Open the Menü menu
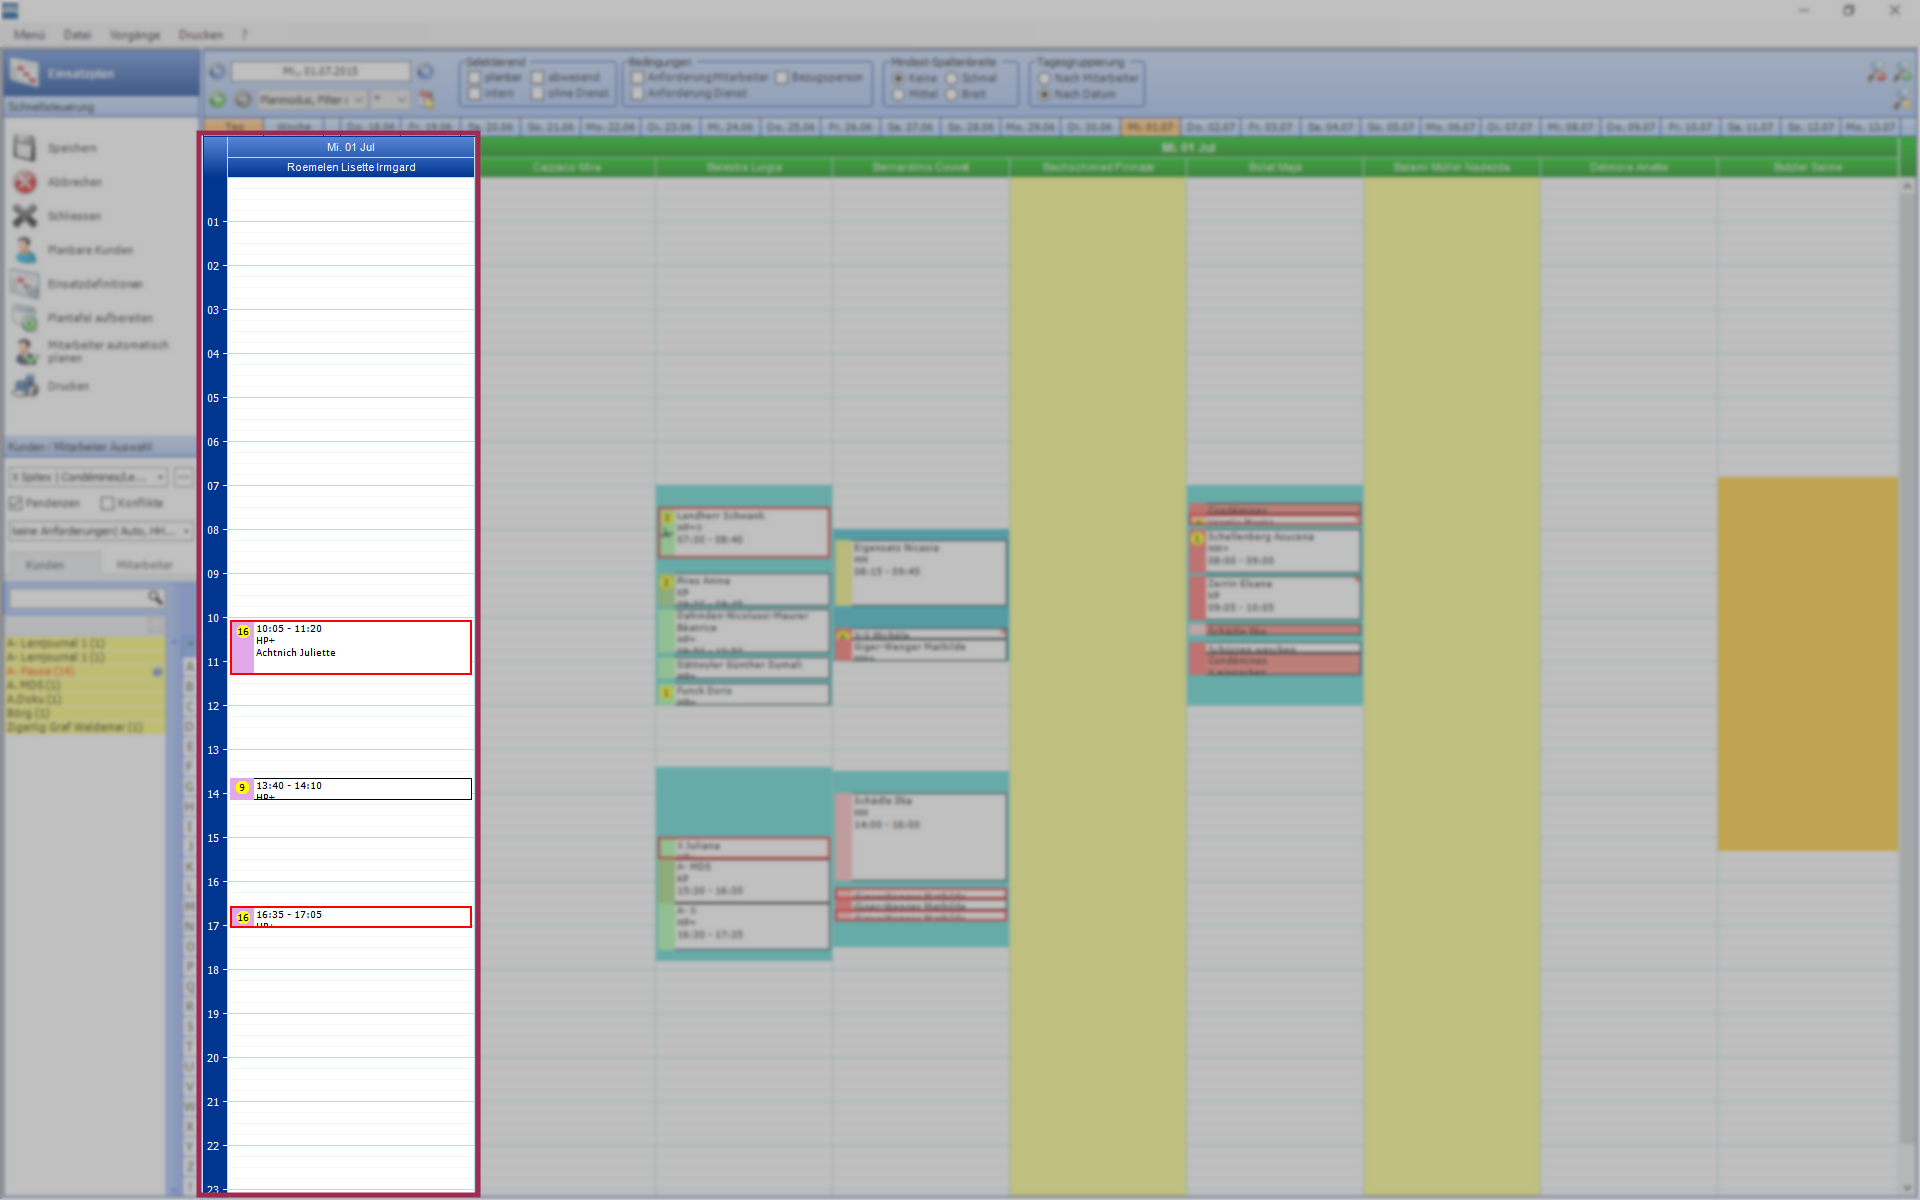 point(30,35)
